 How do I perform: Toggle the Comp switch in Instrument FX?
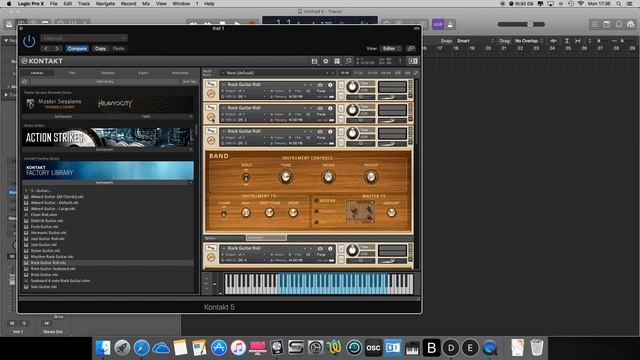click(224, 213)
